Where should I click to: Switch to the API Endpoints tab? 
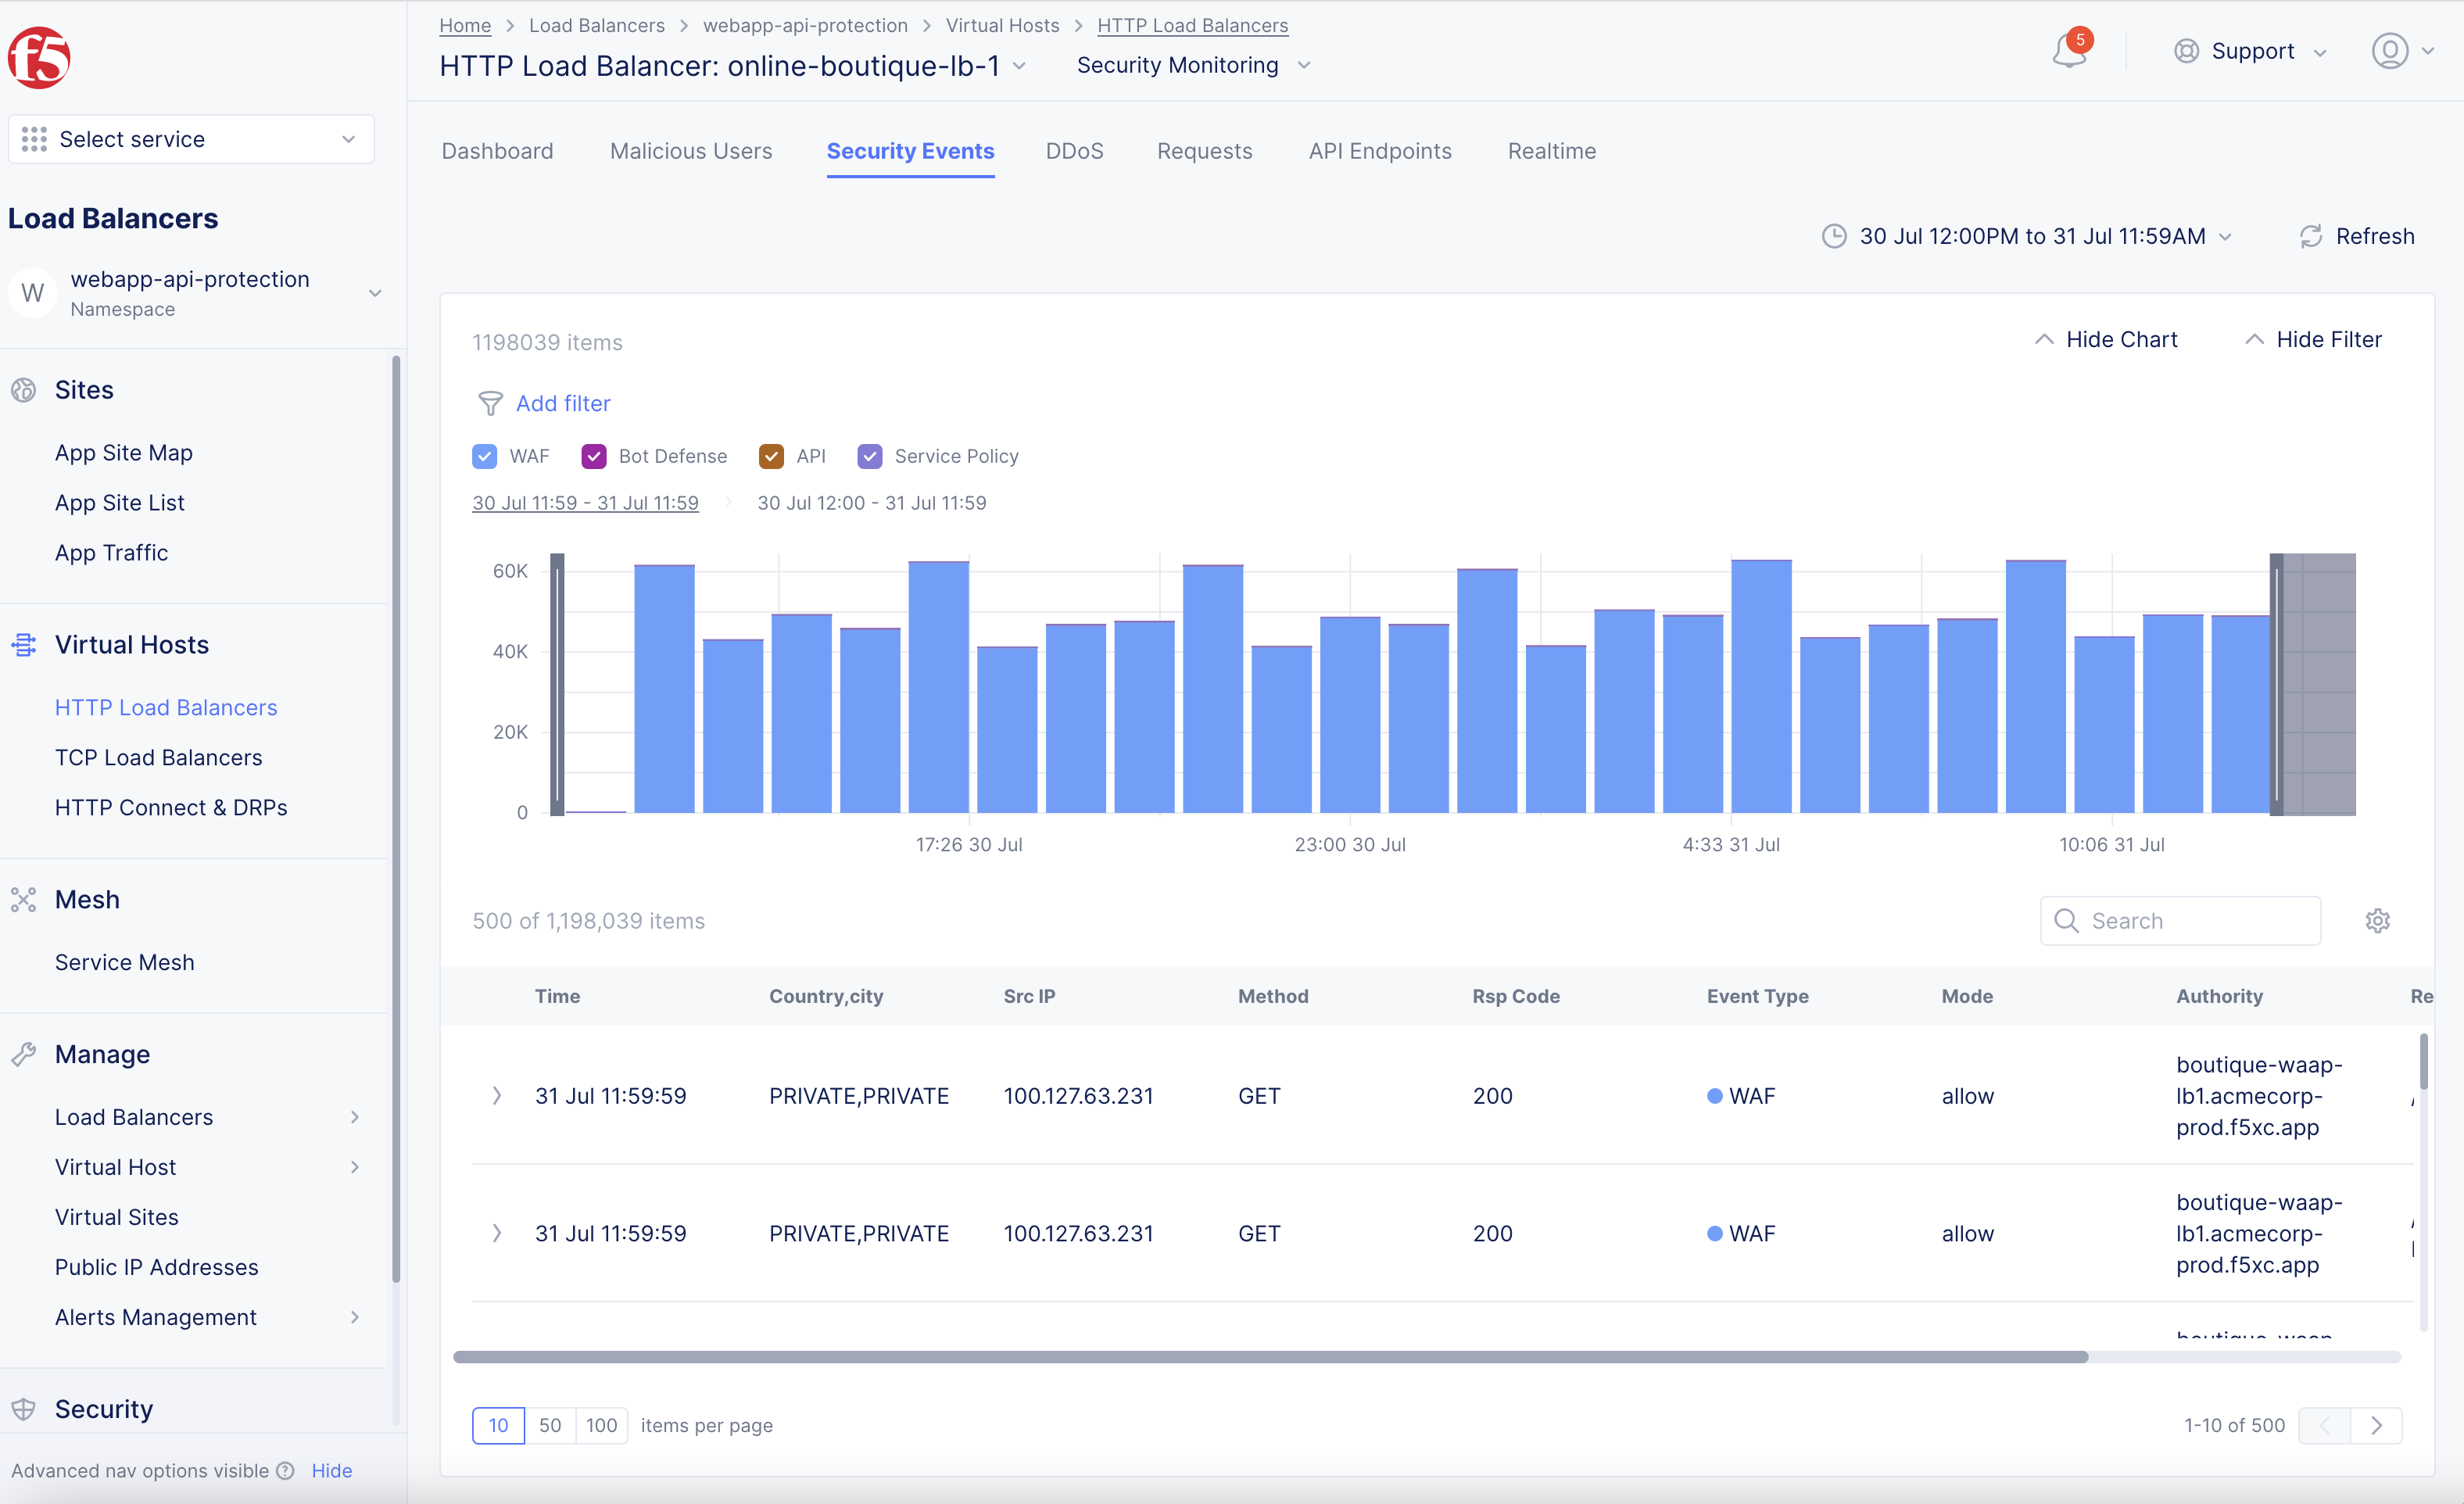click(1380, 151)
